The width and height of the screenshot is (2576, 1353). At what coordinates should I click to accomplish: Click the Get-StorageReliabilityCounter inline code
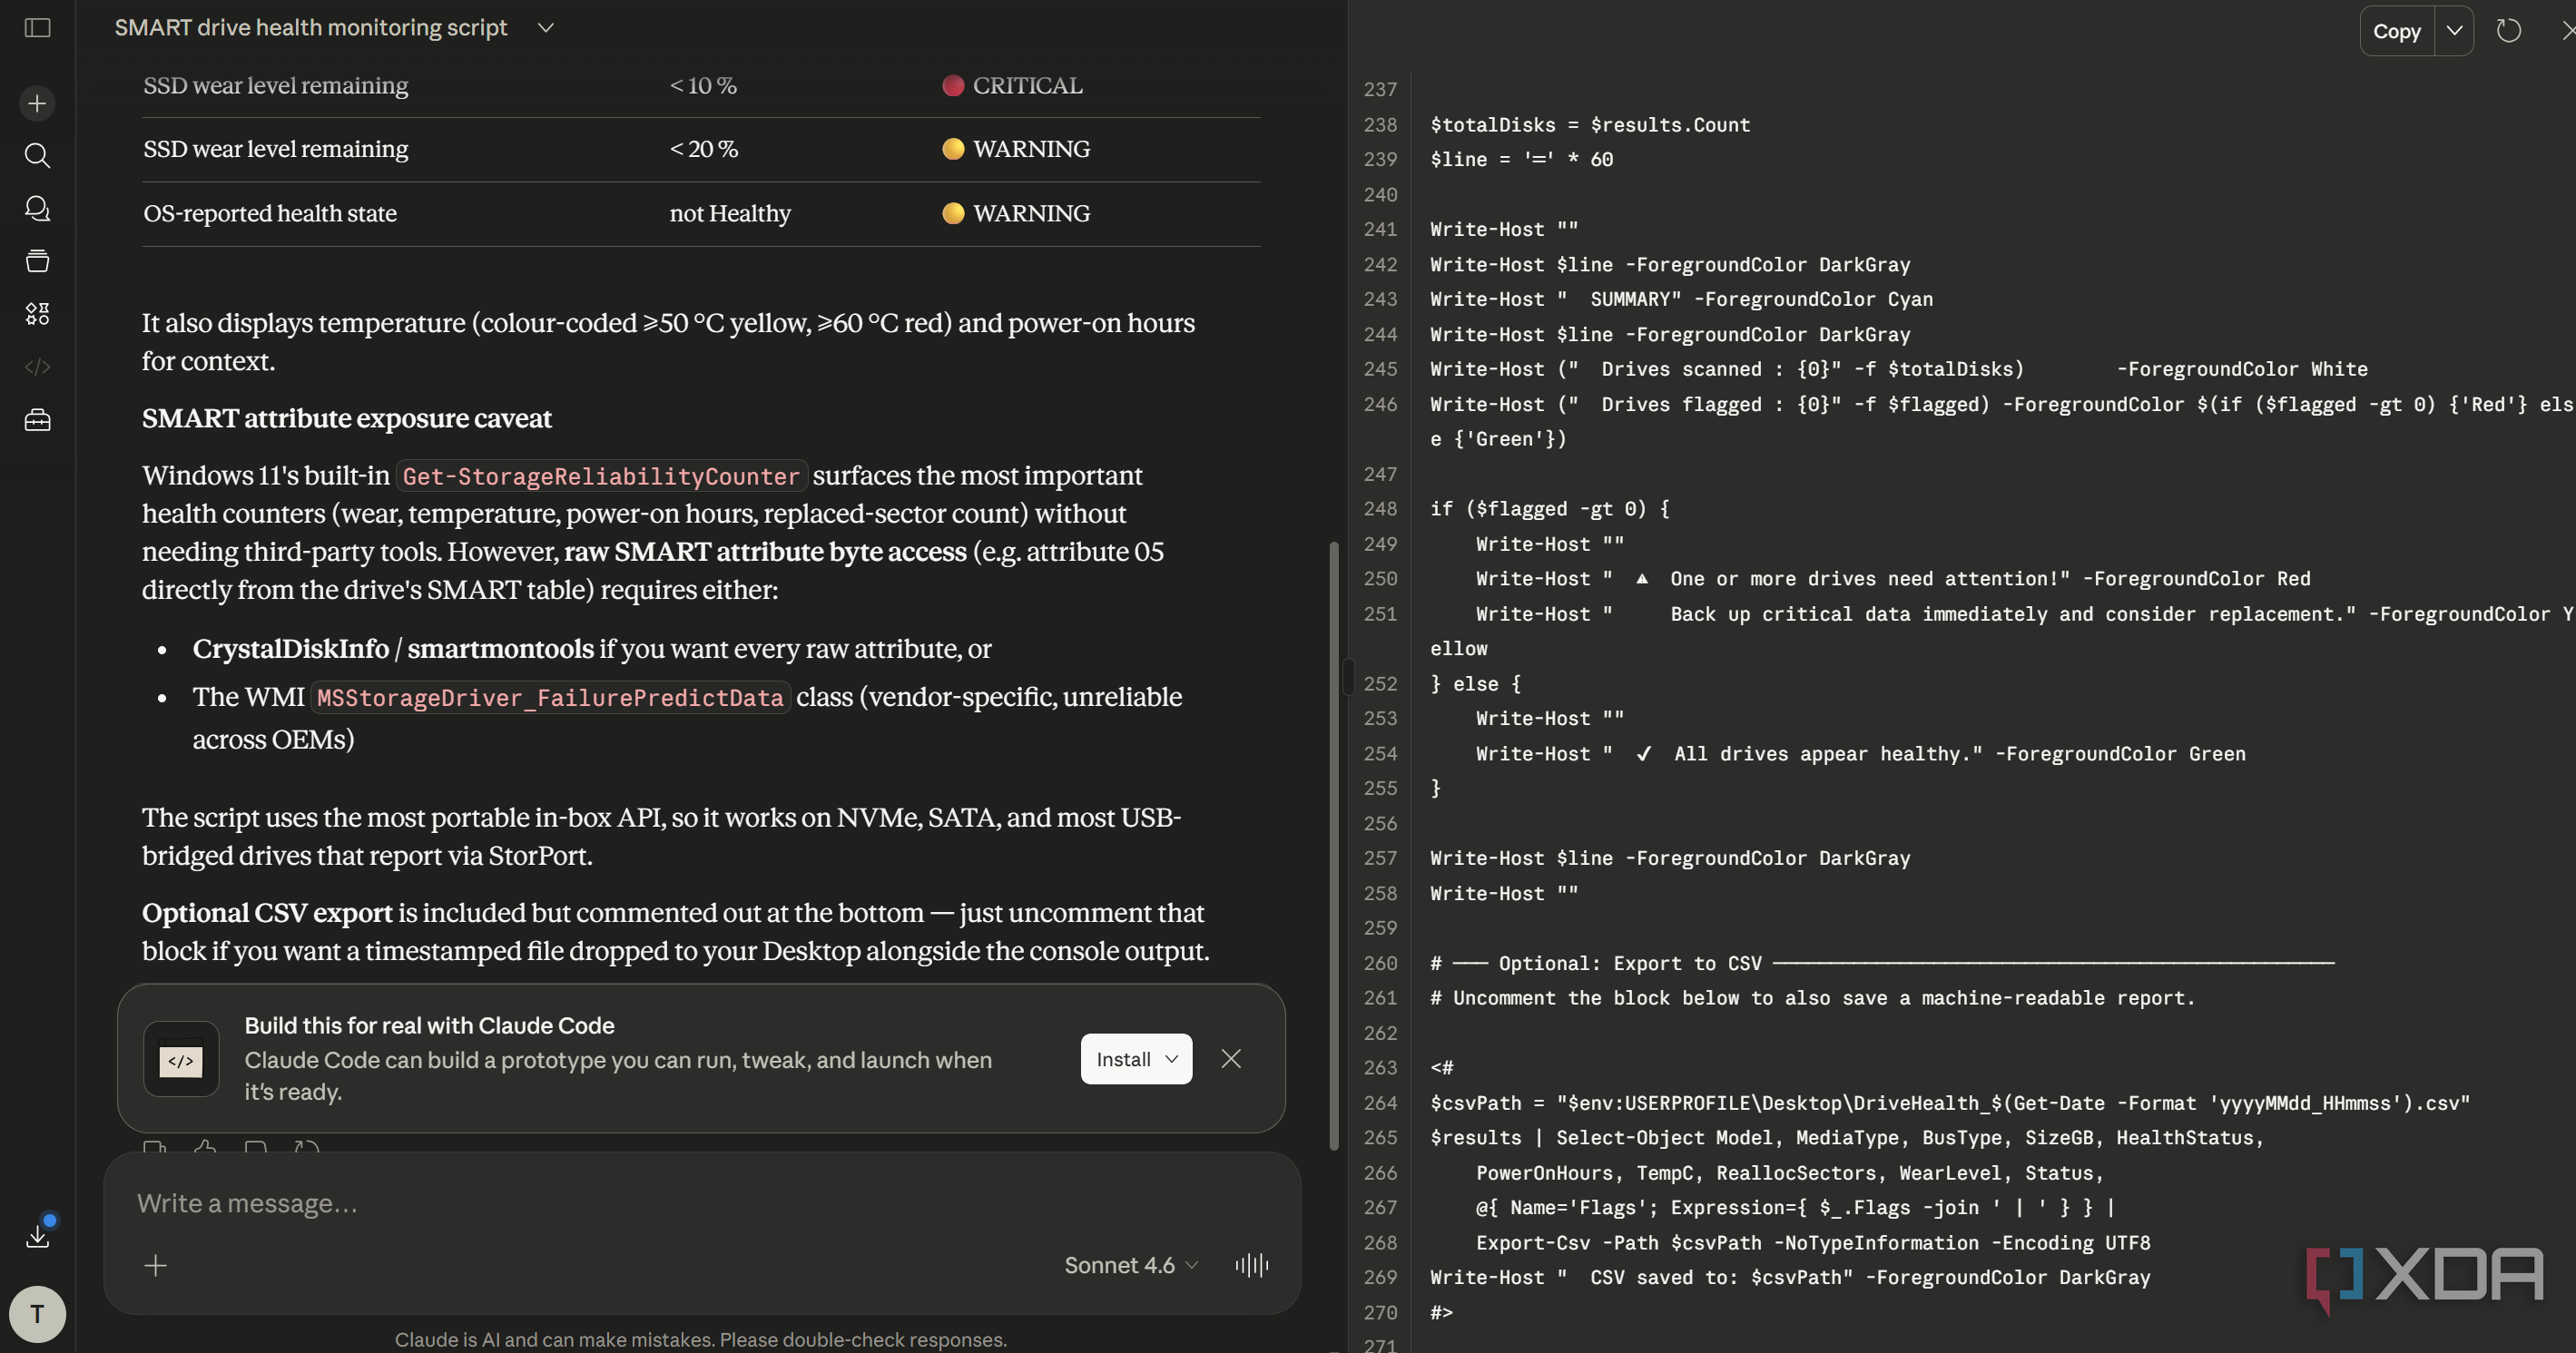(601, 476)
